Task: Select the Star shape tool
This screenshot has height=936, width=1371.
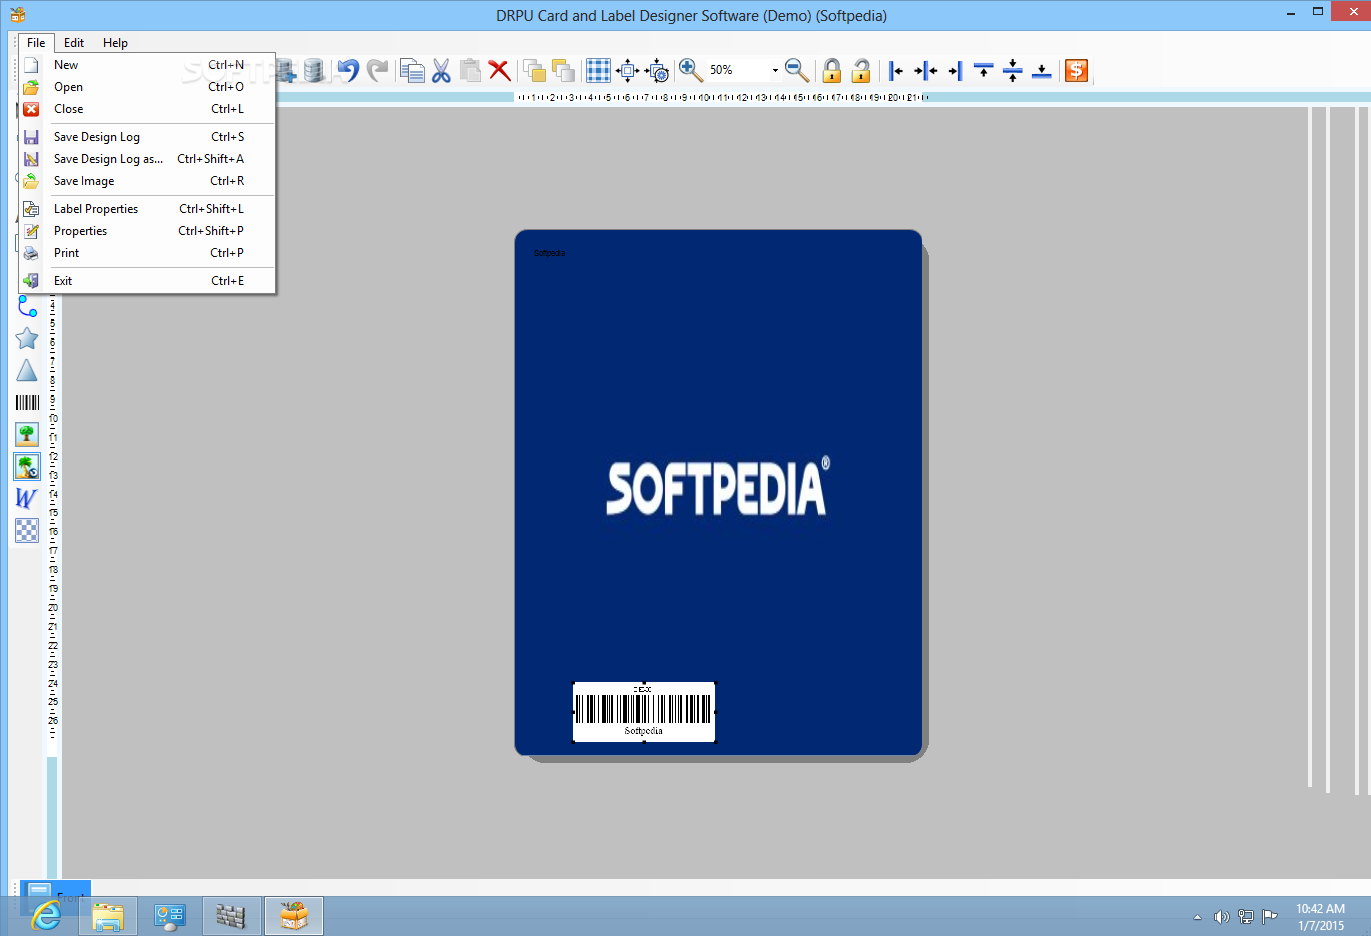Action: [27, 339]
